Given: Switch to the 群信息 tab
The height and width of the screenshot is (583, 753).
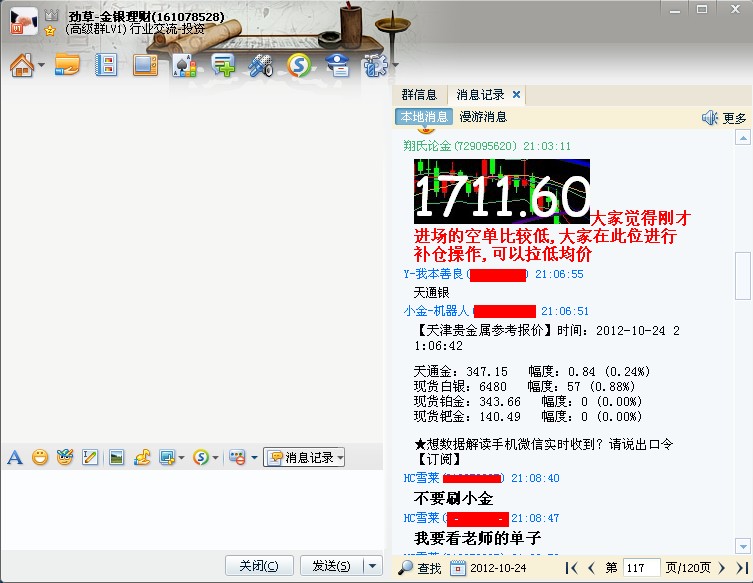Looking at the screenshot, I should click(x=419, y=95).
